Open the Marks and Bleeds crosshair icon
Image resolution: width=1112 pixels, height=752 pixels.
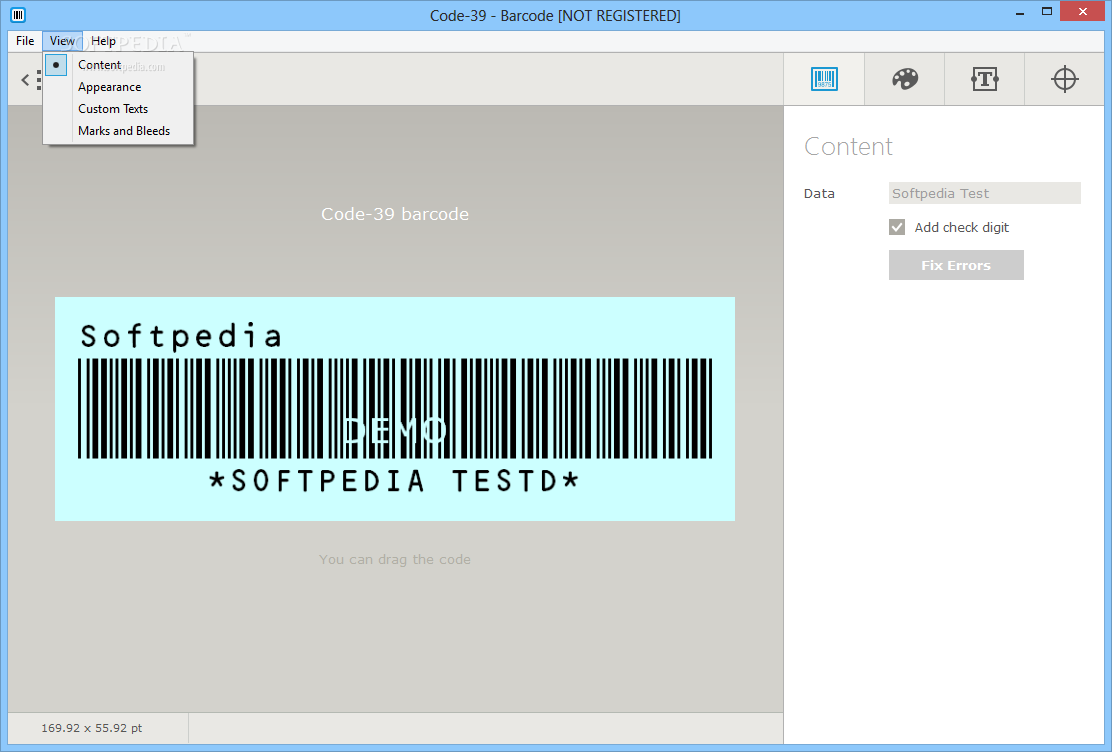pyautogui.click(x=1064, y=79)
